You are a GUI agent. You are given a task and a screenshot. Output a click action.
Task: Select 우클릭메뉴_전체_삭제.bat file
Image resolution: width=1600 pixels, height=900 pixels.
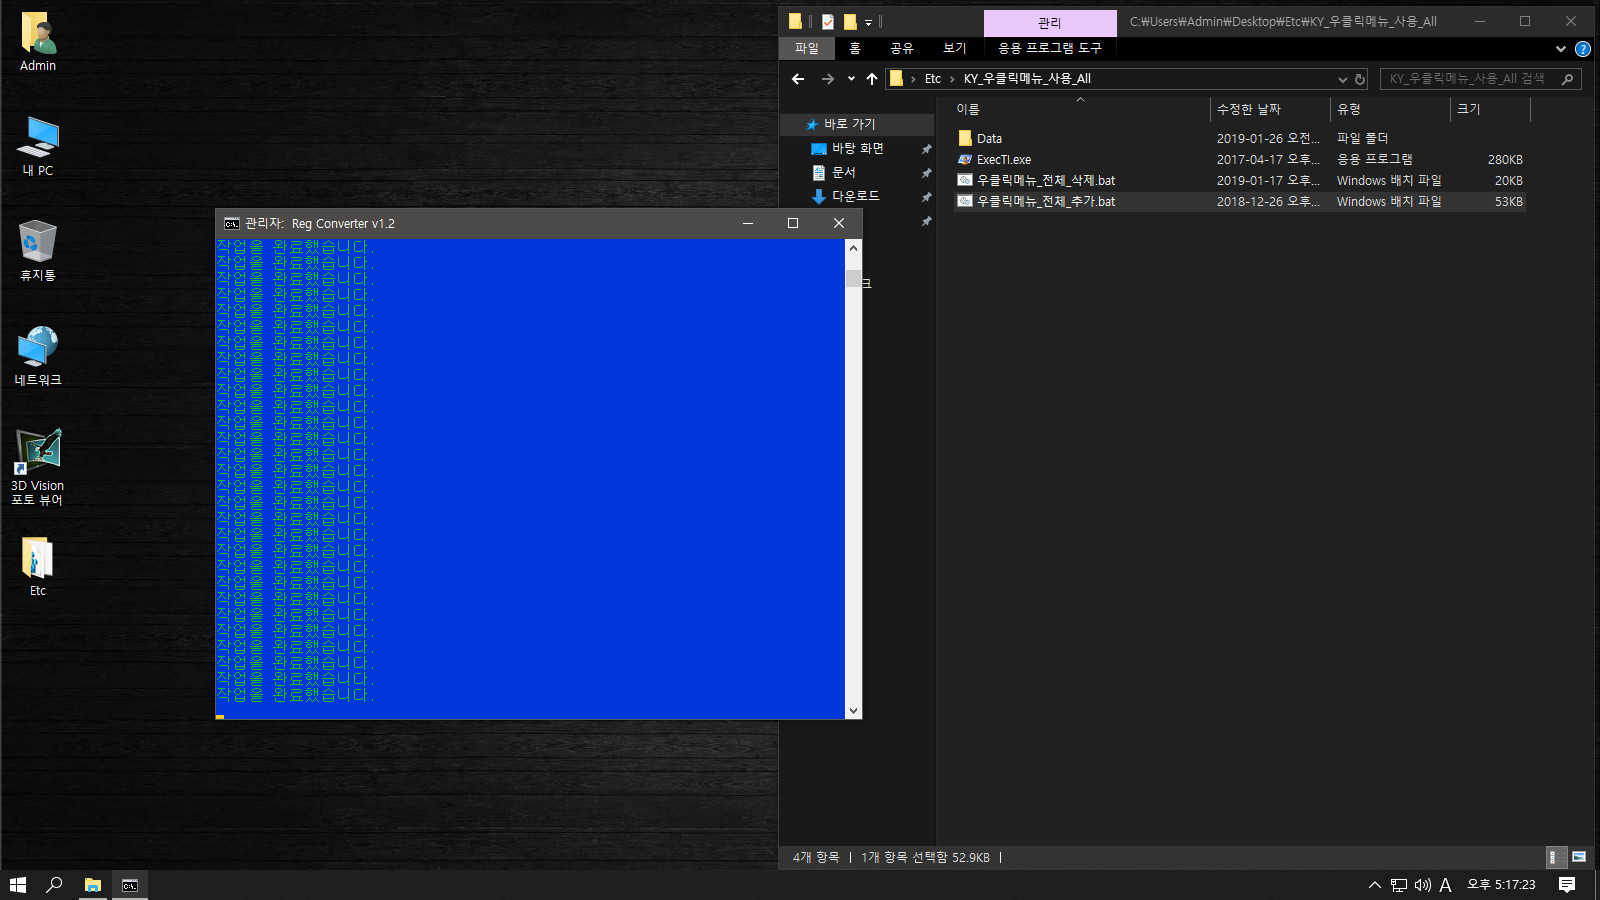coord(1240,181)
